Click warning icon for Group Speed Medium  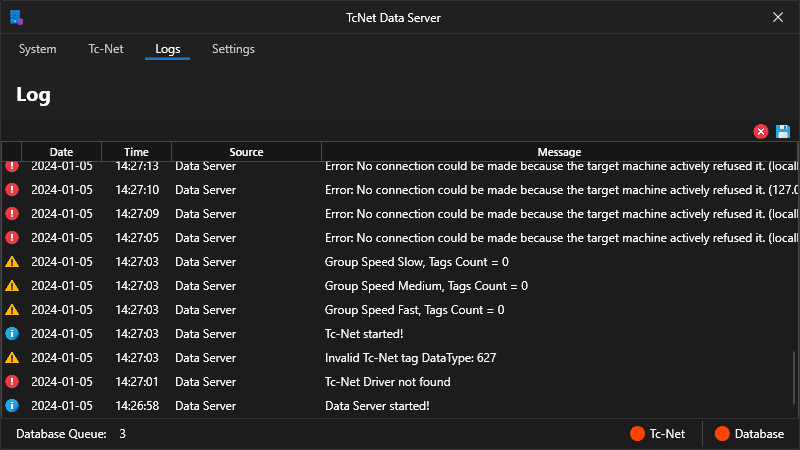12,286
